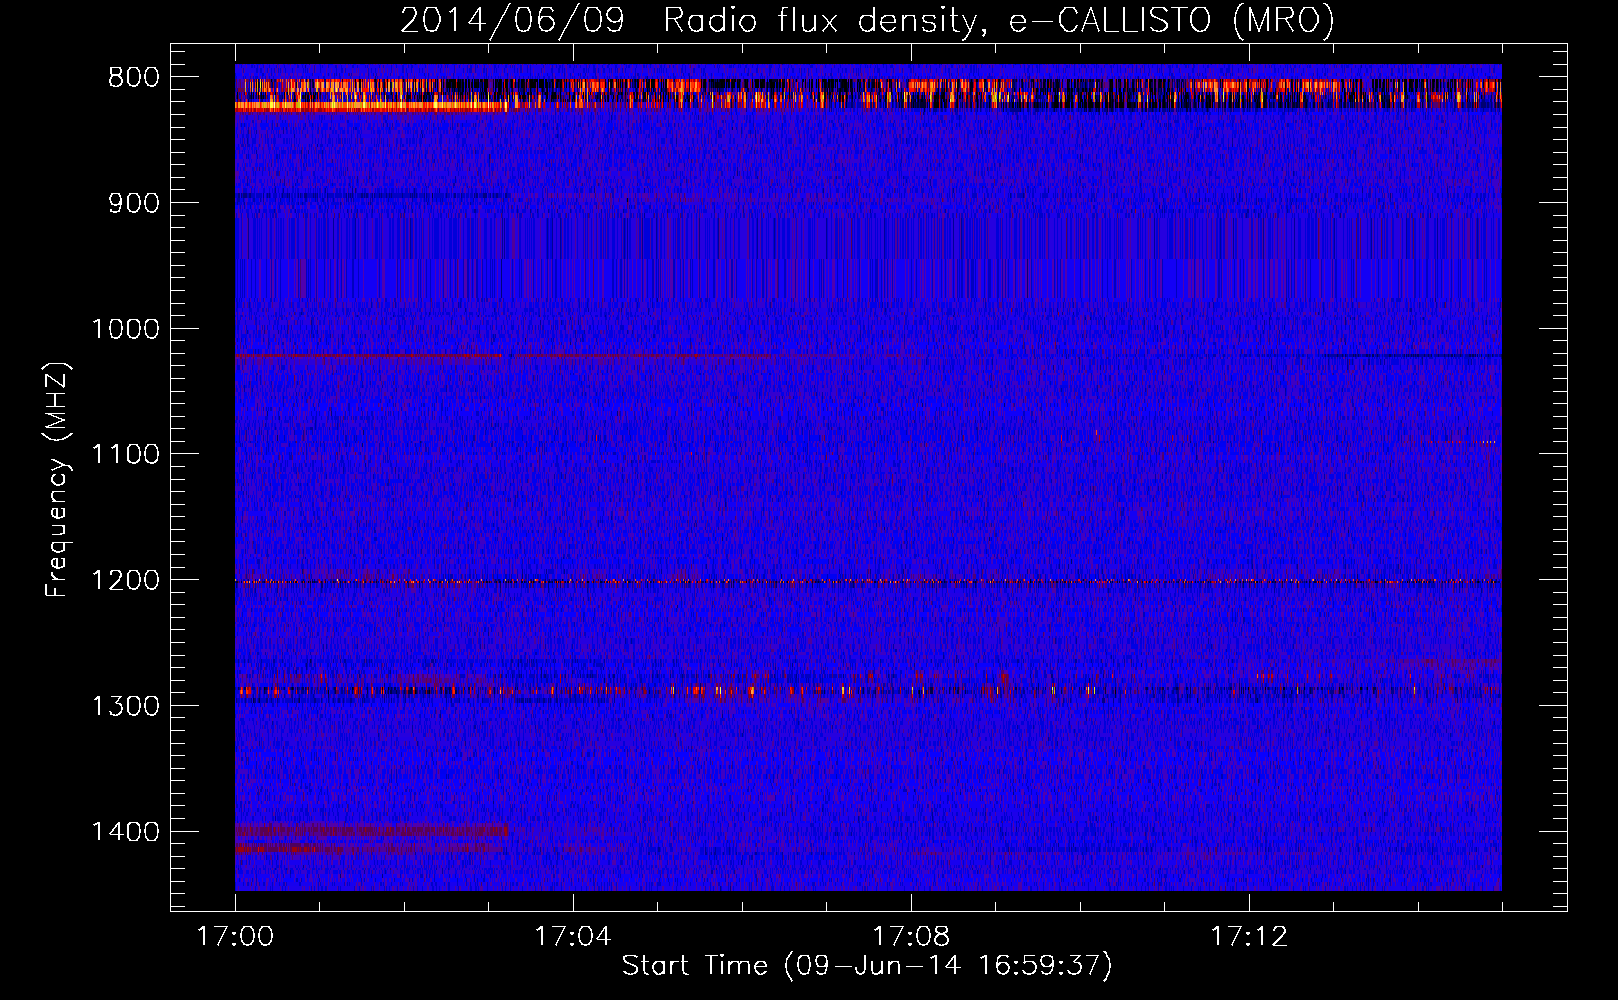Select the 900 frequency tick label
Screen dimensions: 1618x1000
134,203
